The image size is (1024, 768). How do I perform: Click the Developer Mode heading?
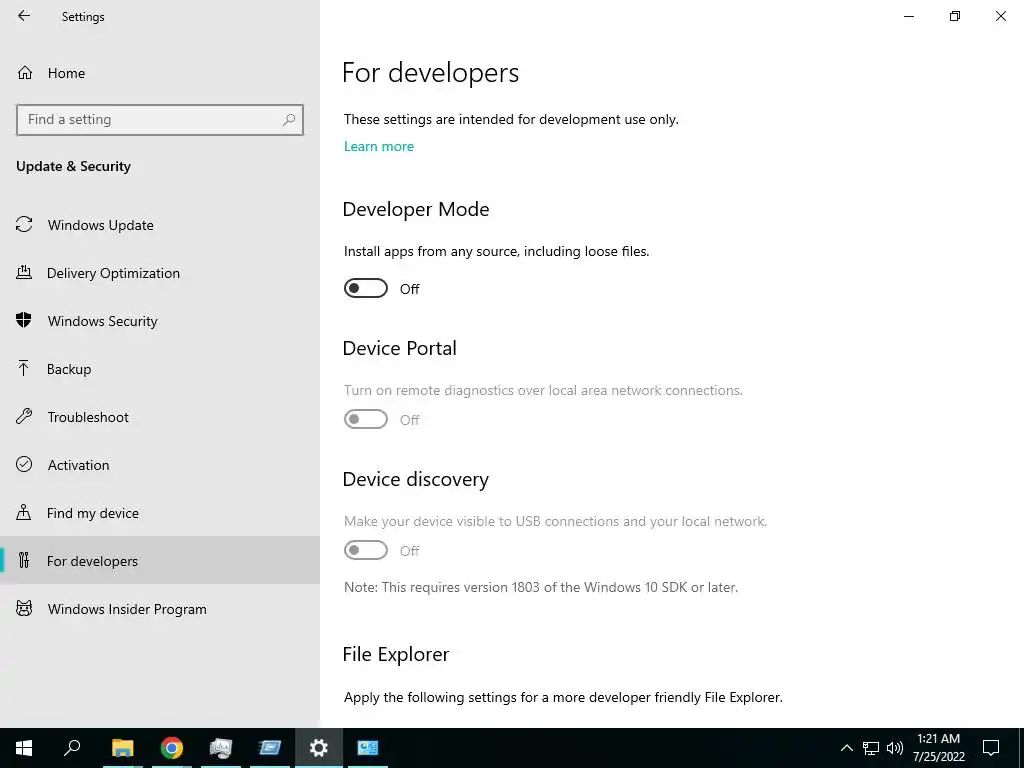416,209
